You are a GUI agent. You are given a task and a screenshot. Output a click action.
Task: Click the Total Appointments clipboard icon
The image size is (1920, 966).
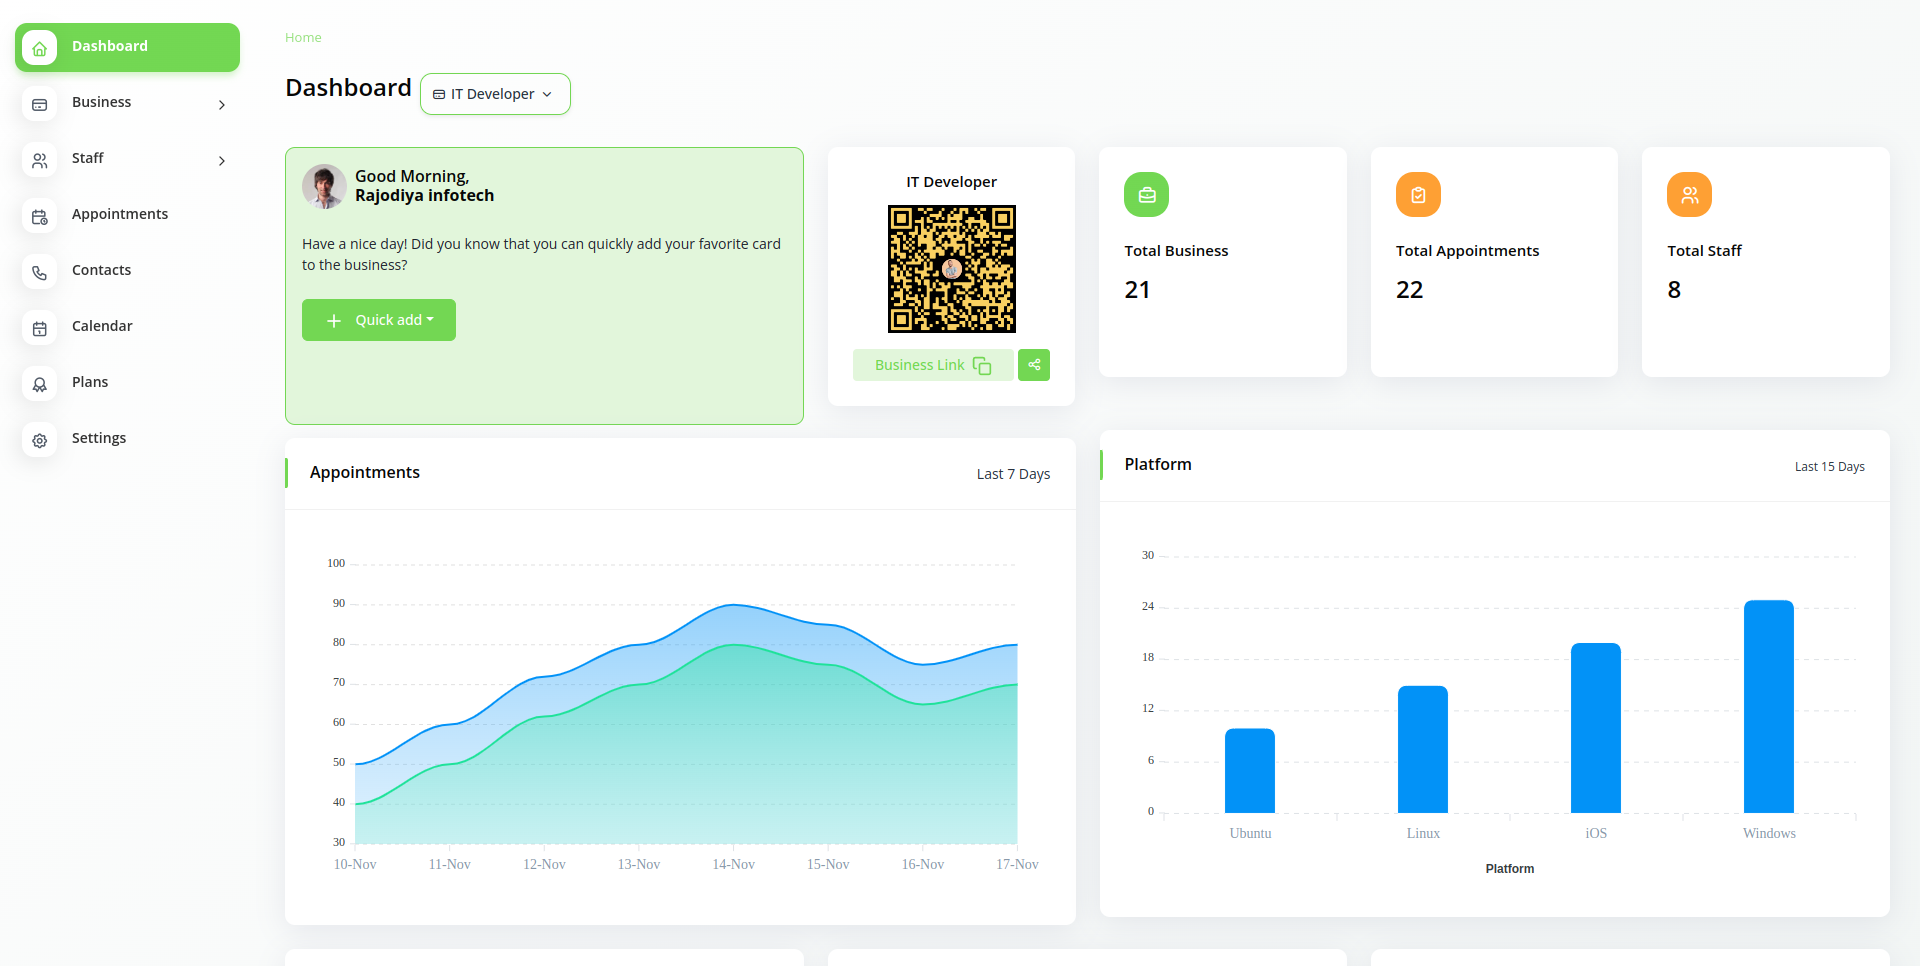tap(1418, 195)
